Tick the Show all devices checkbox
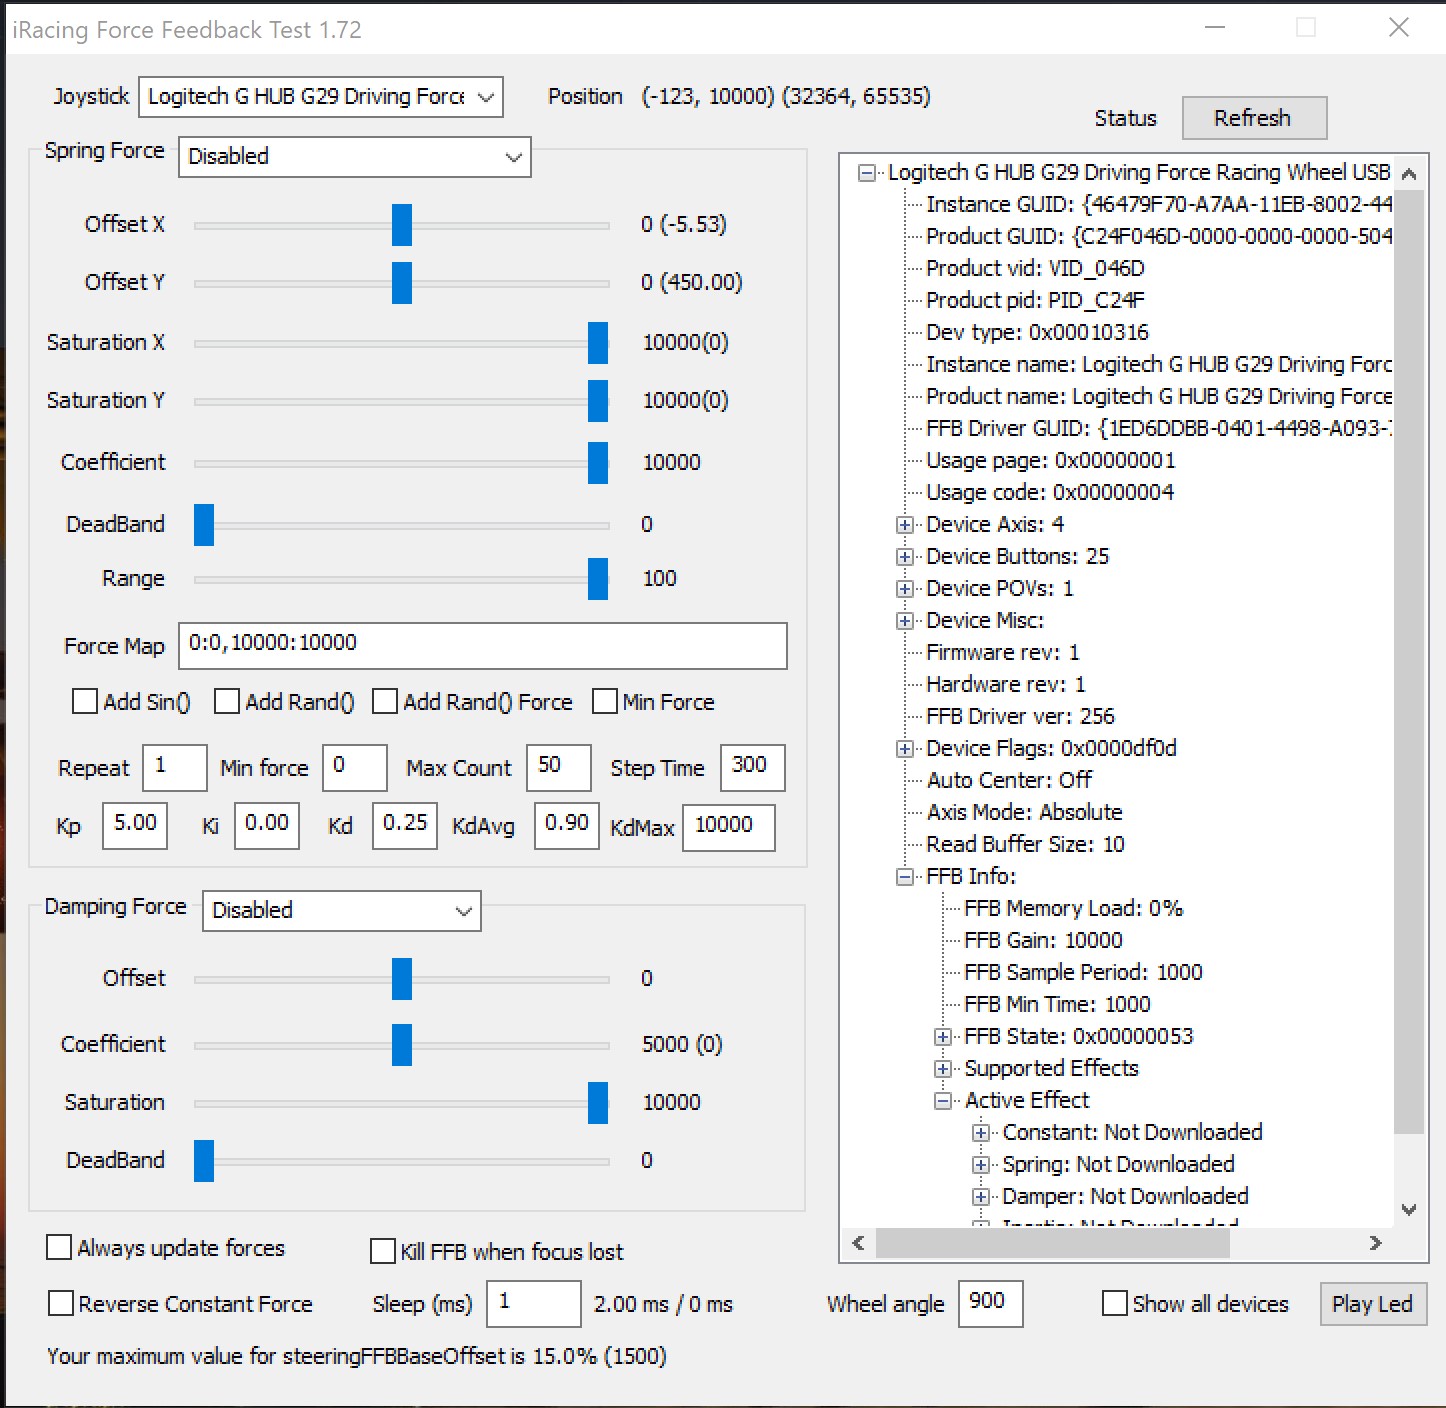This screenshot has width=1446, height=1408. coord(1114,1304)
